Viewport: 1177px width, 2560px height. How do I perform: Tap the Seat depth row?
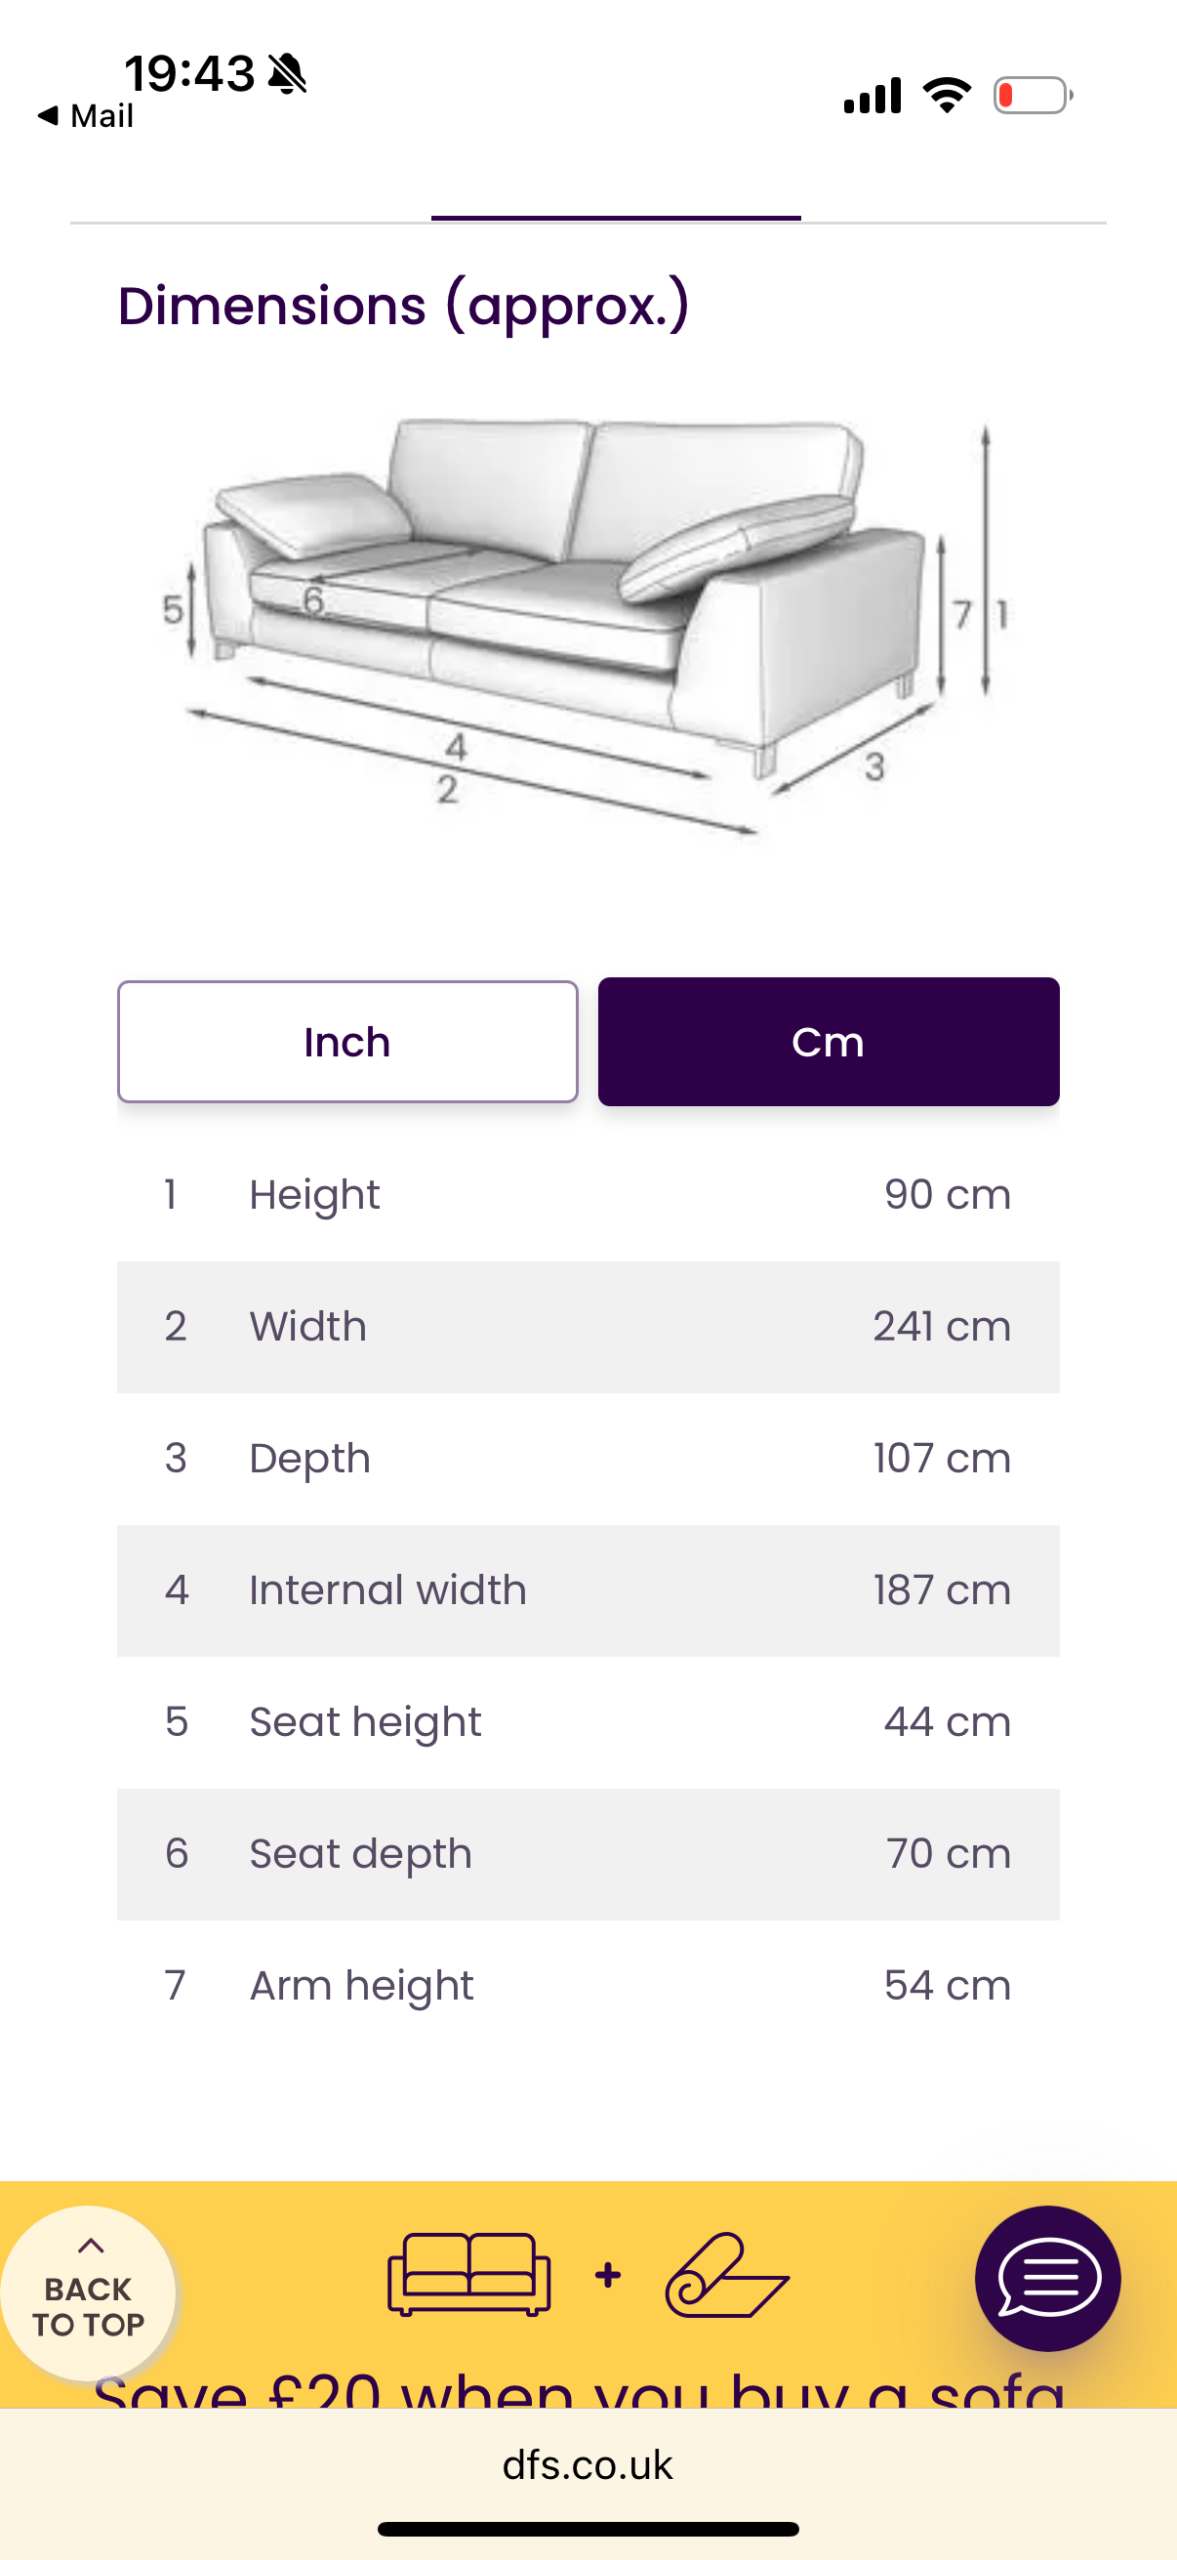coord(588,1853)
